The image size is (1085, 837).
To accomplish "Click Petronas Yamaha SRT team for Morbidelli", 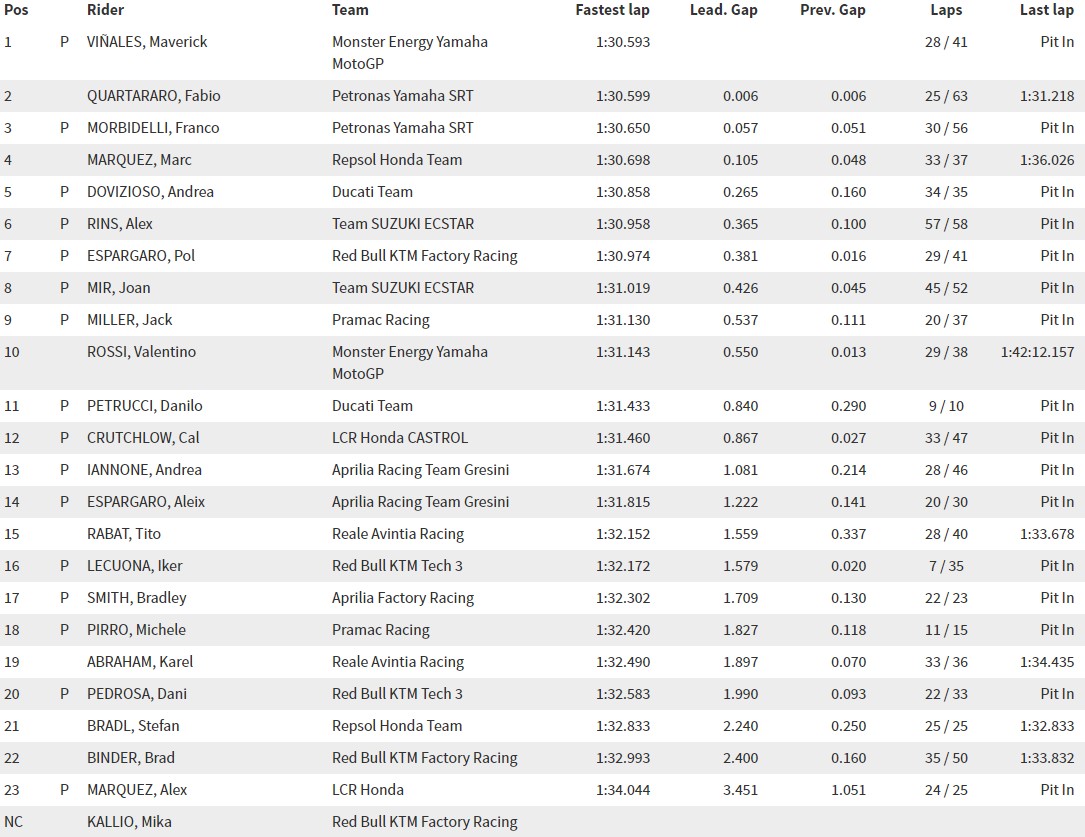I will tap(403, 128).
